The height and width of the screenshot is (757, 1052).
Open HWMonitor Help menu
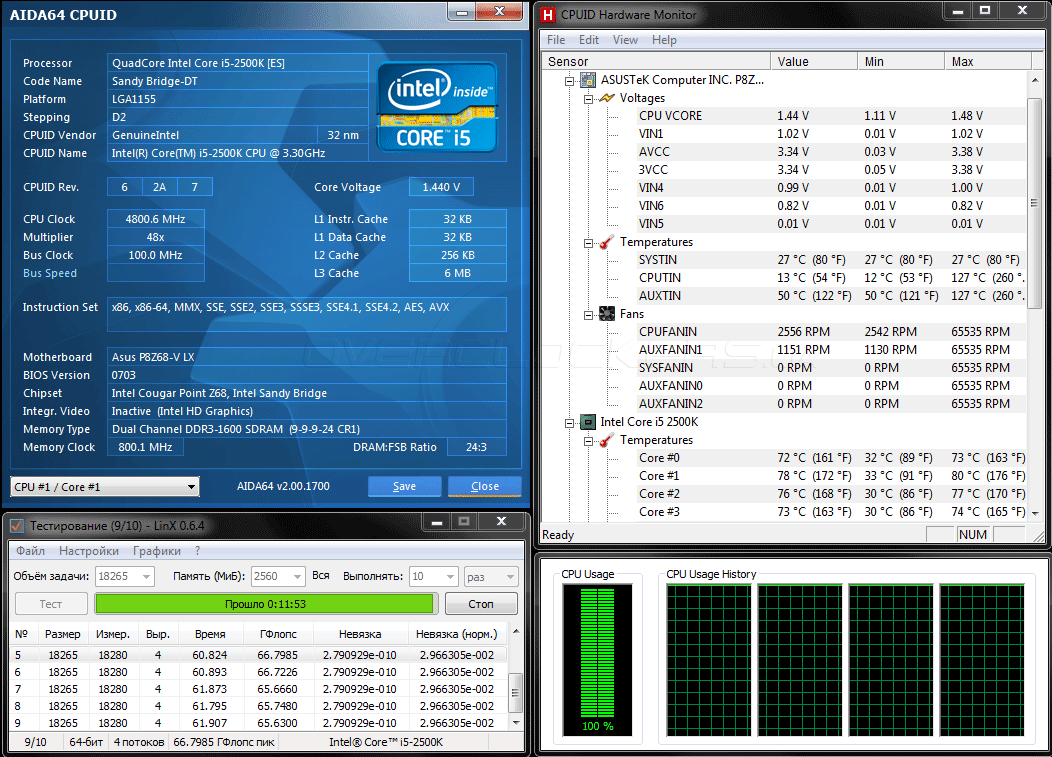[x=664, y=40]
